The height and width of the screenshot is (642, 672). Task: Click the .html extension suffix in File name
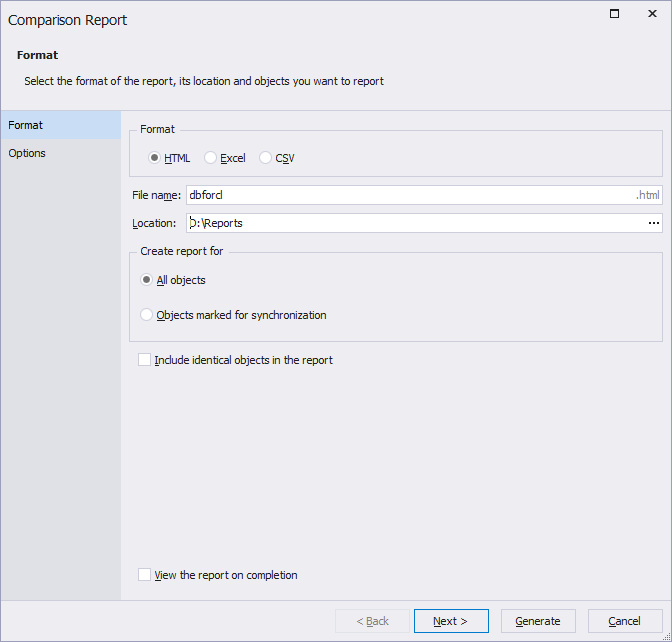648,195
